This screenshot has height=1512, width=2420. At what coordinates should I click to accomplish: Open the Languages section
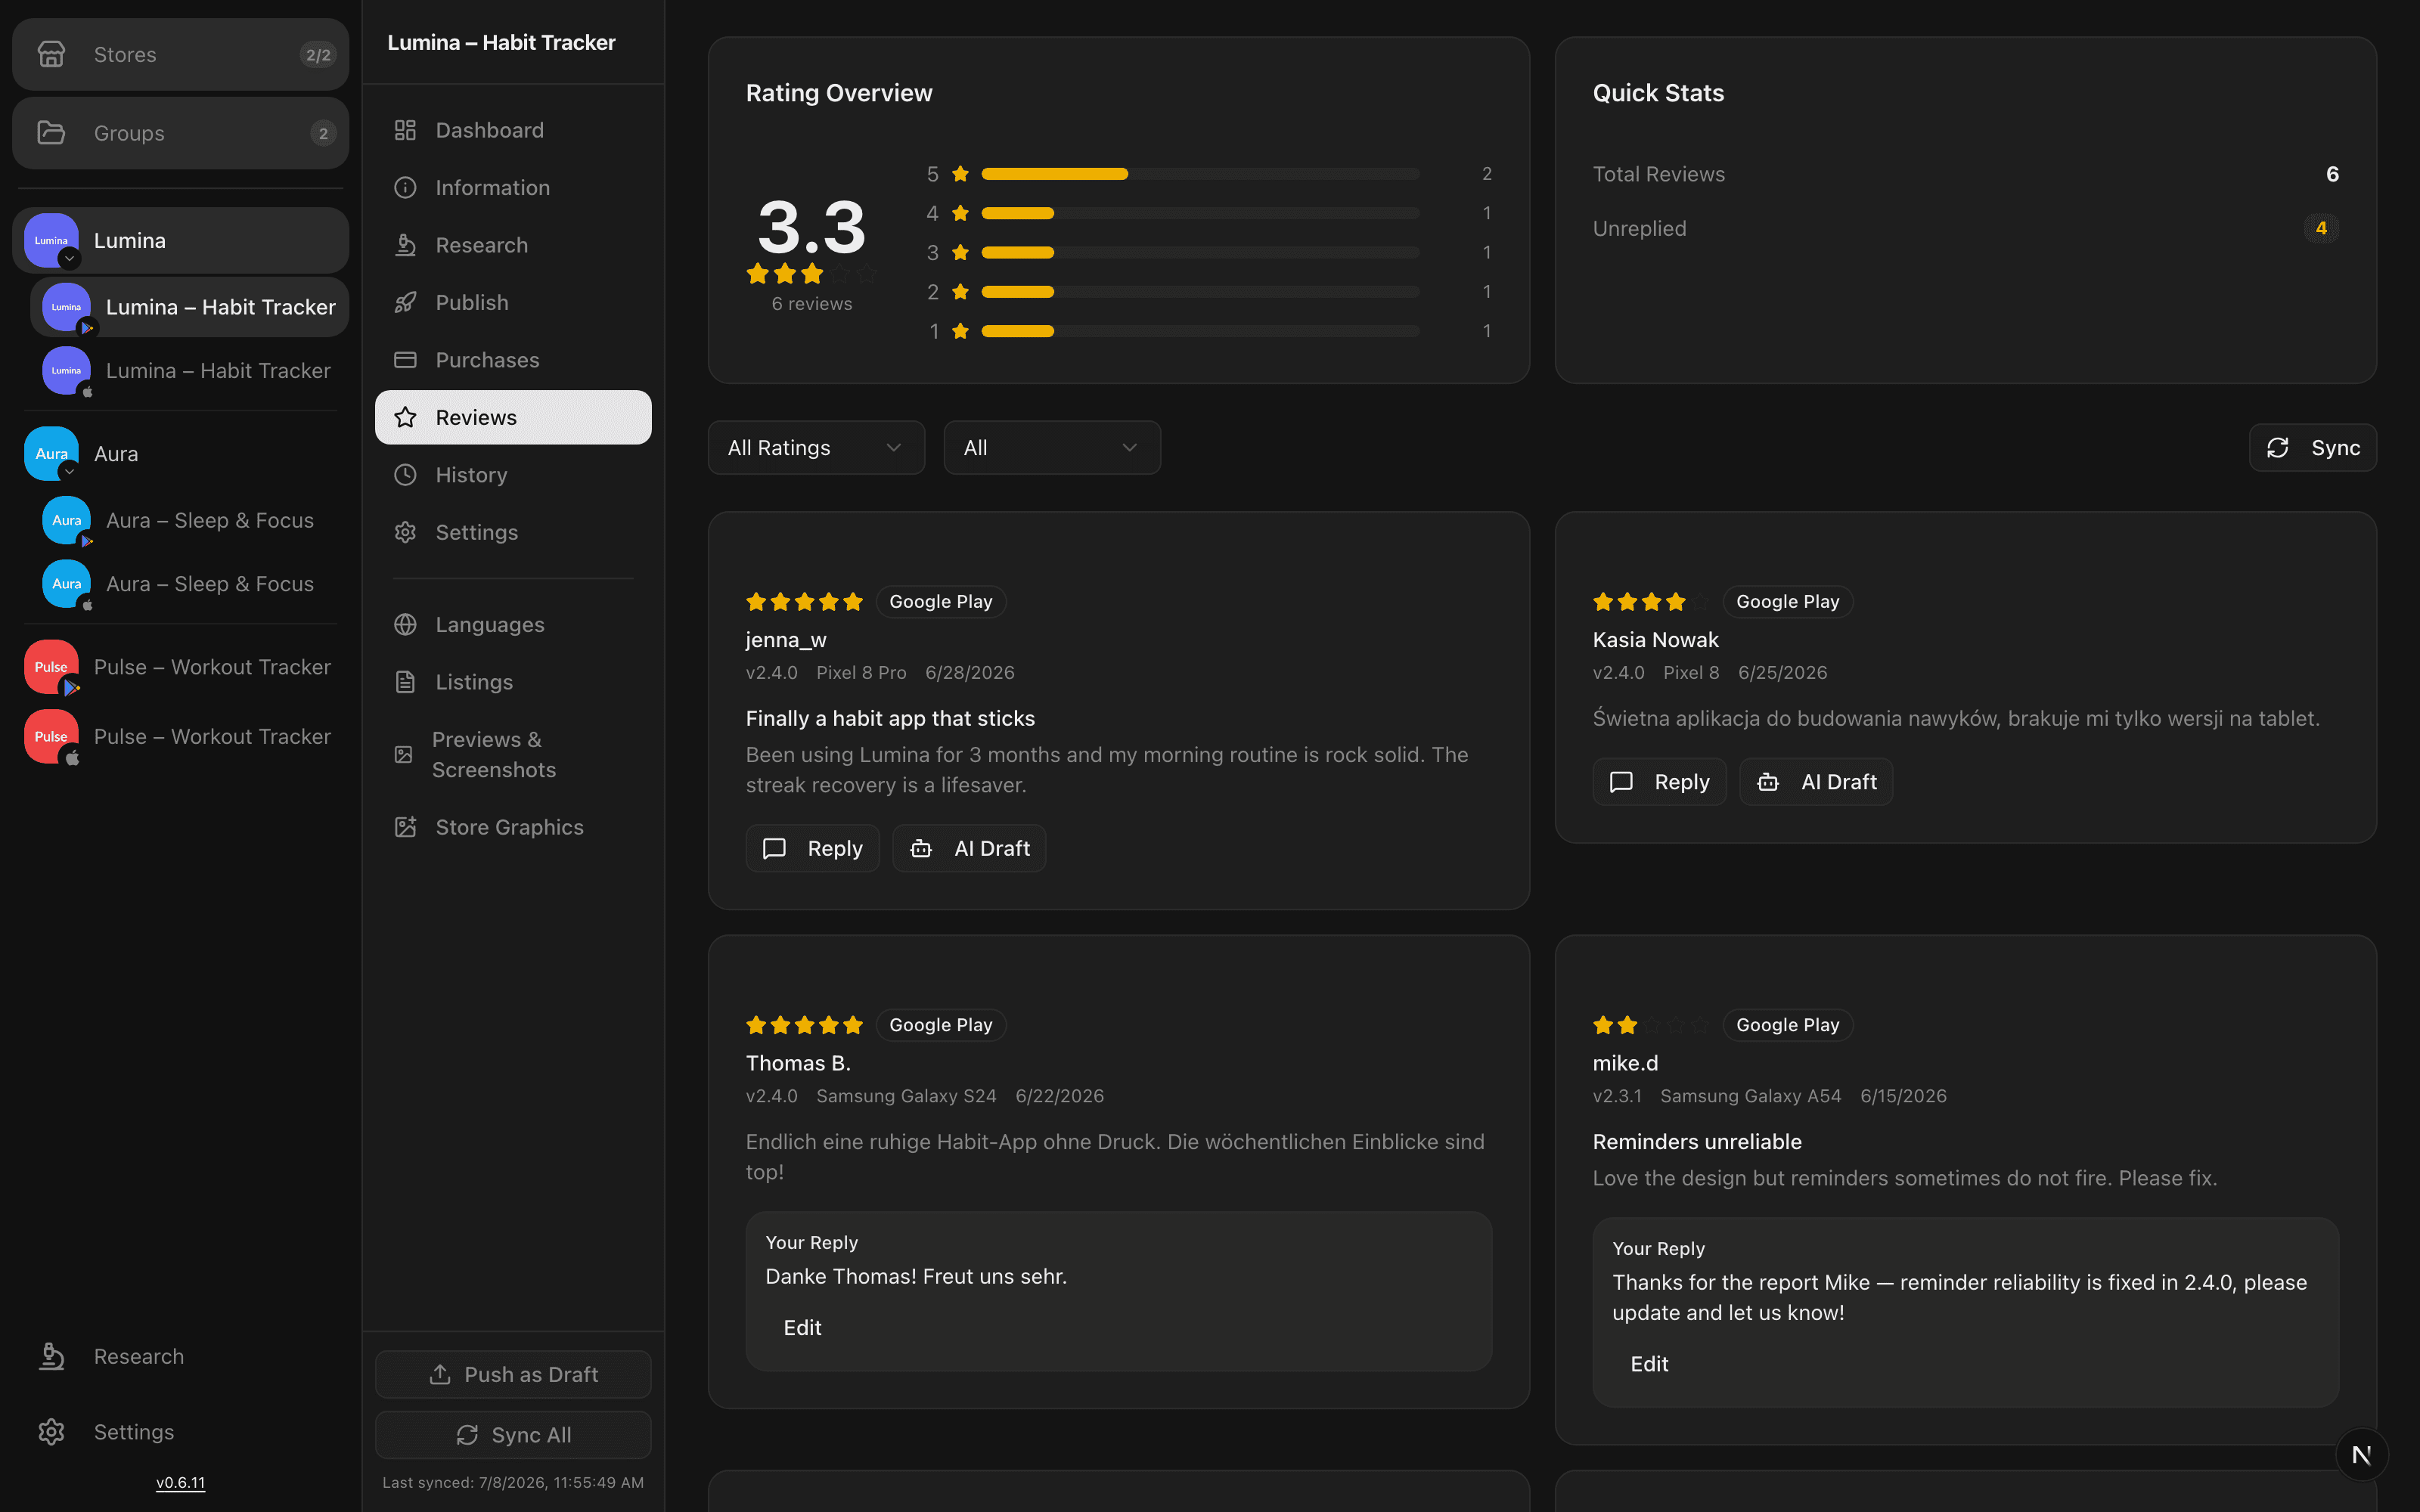(513, 624)
